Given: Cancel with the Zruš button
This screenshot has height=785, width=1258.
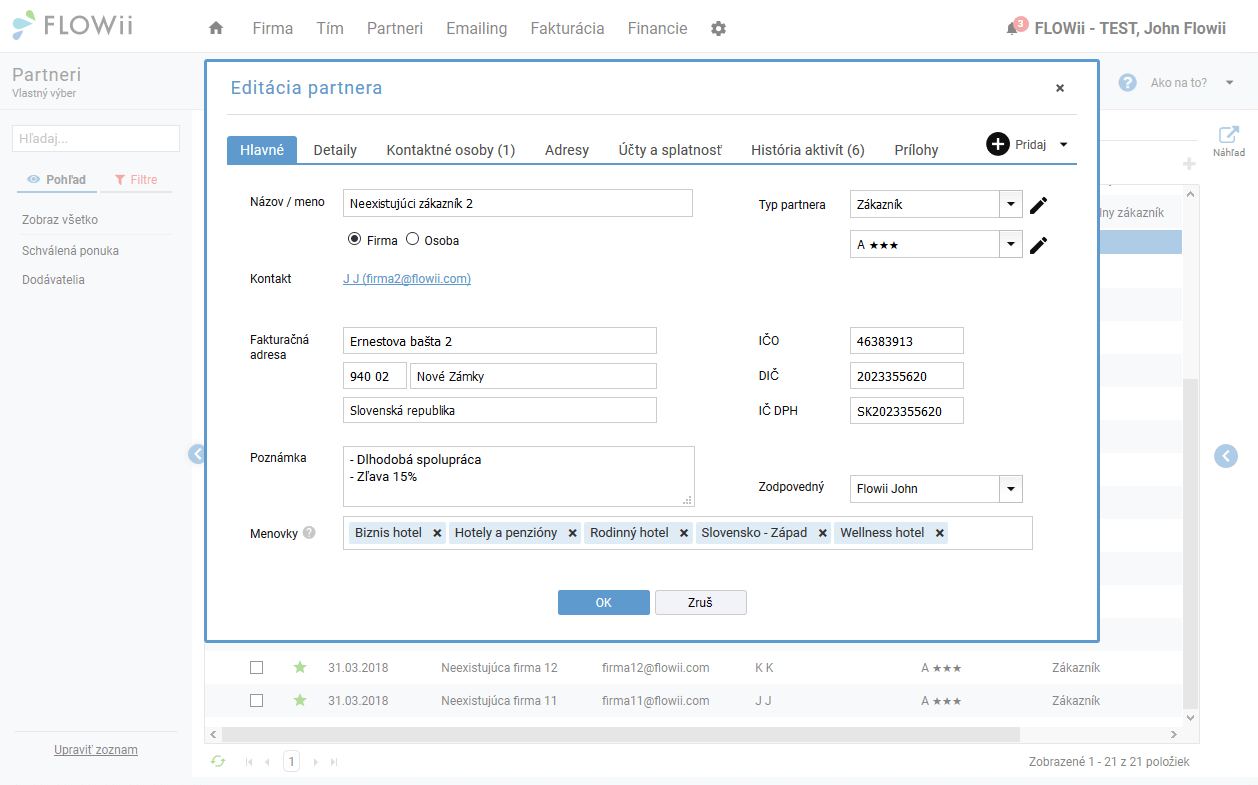Looking at the screenshot, I should coord(701,602).
